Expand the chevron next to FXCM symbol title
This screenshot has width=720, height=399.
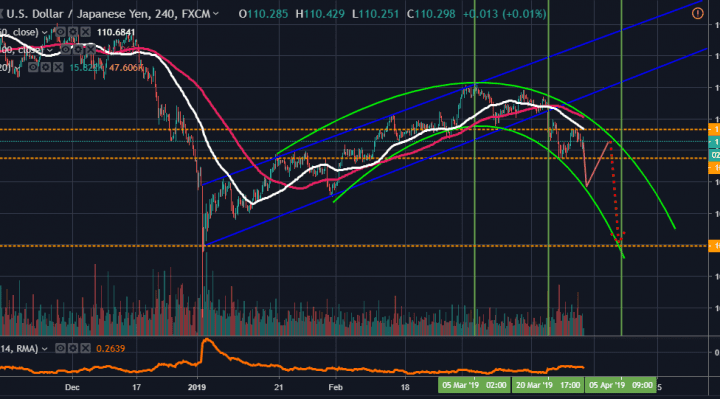tap(215, 14)
